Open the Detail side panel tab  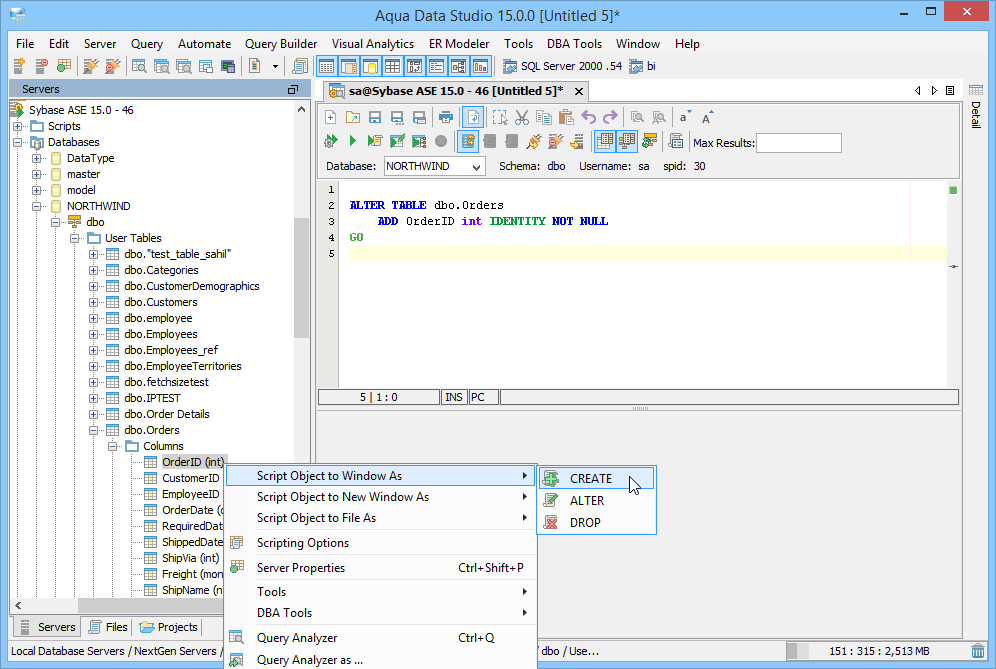(x=976, y=106)
